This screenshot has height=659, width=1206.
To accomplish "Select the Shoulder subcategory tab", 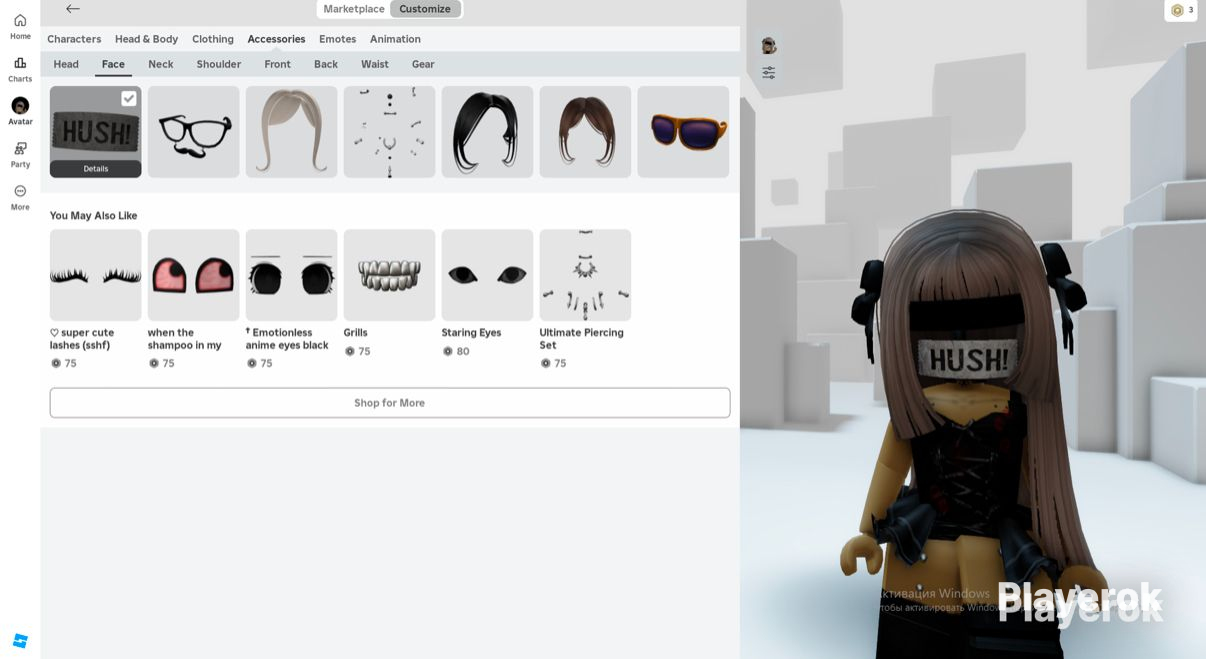I will click(219, 64).
